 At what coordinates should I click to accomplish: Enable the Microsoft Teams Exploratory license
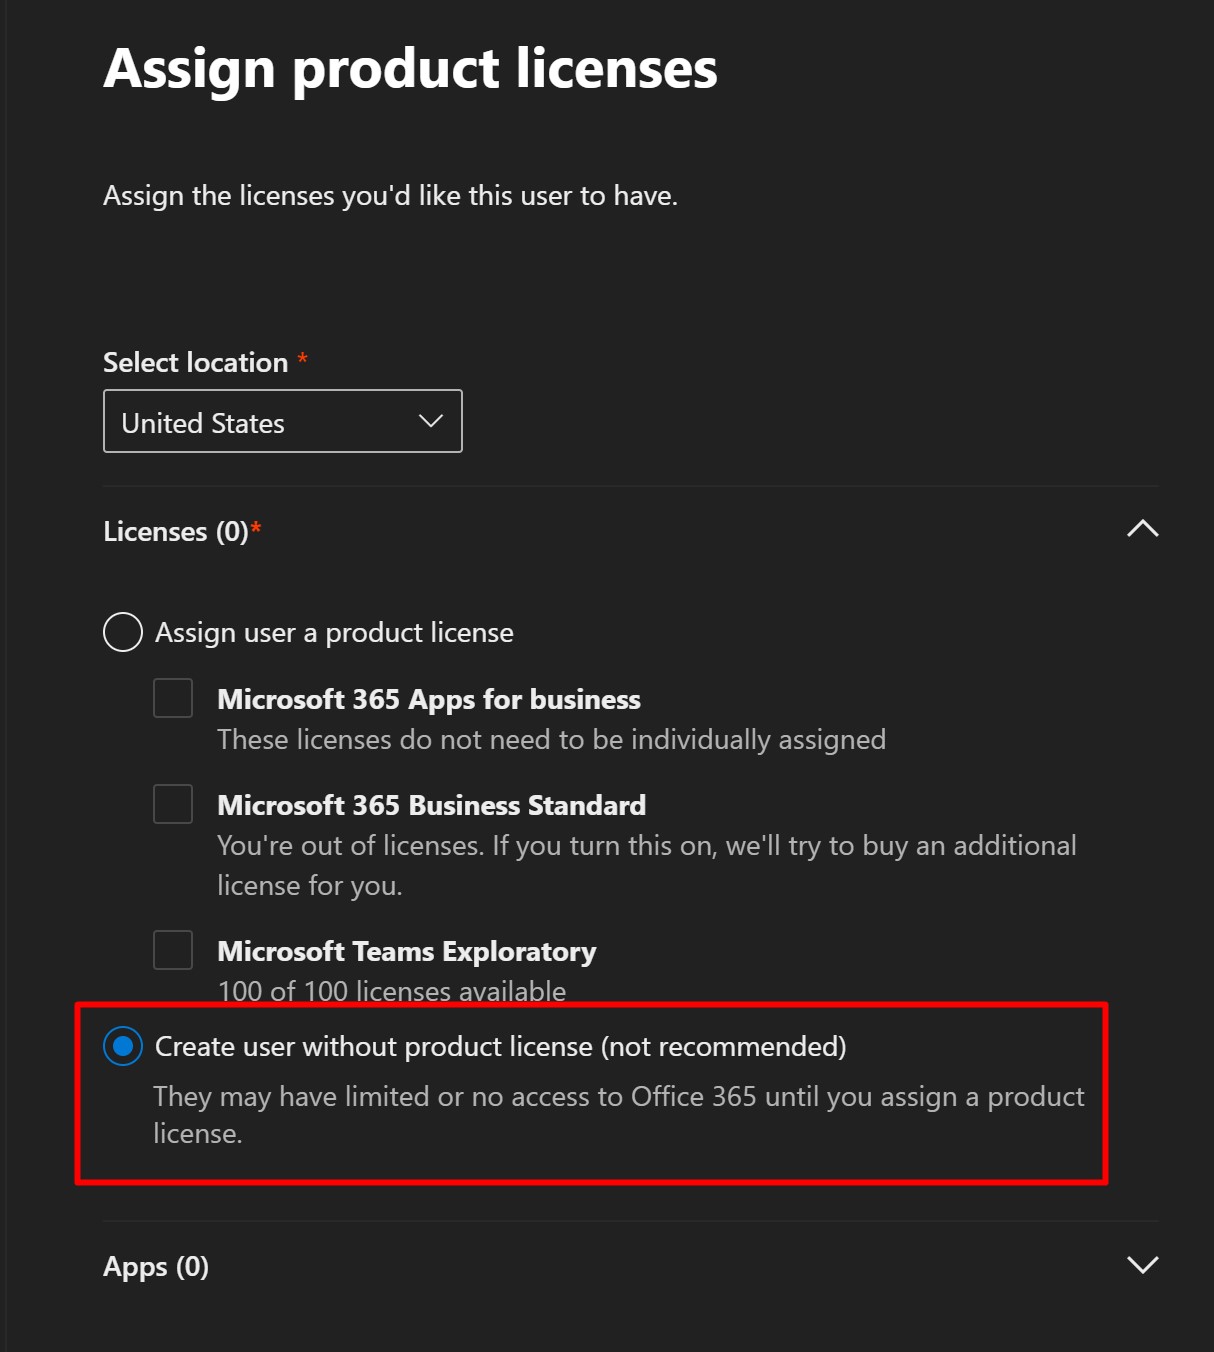click(172, 950)
